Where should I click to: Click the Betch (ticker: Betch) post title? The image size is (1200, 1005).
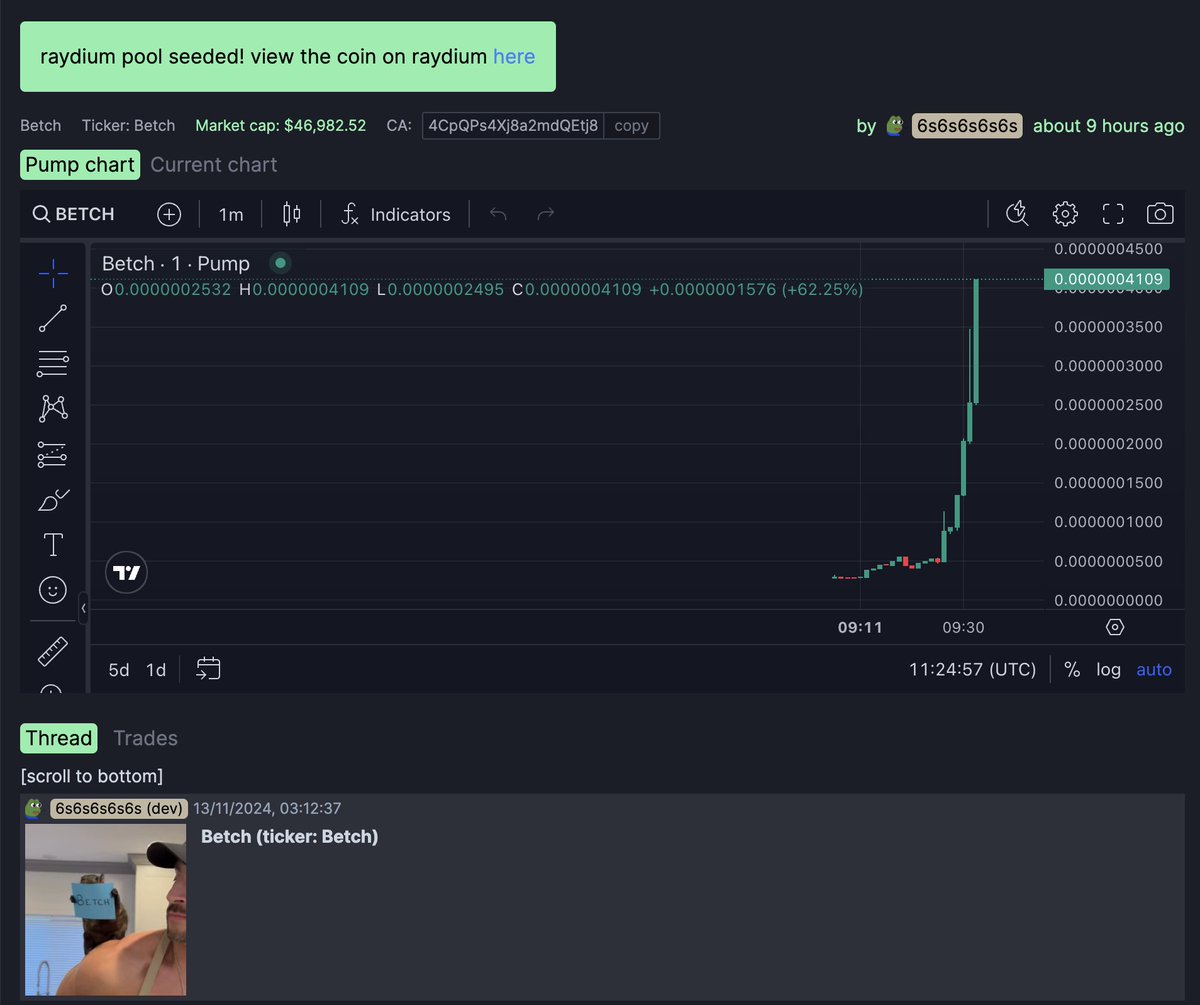[x=290, y=836]
